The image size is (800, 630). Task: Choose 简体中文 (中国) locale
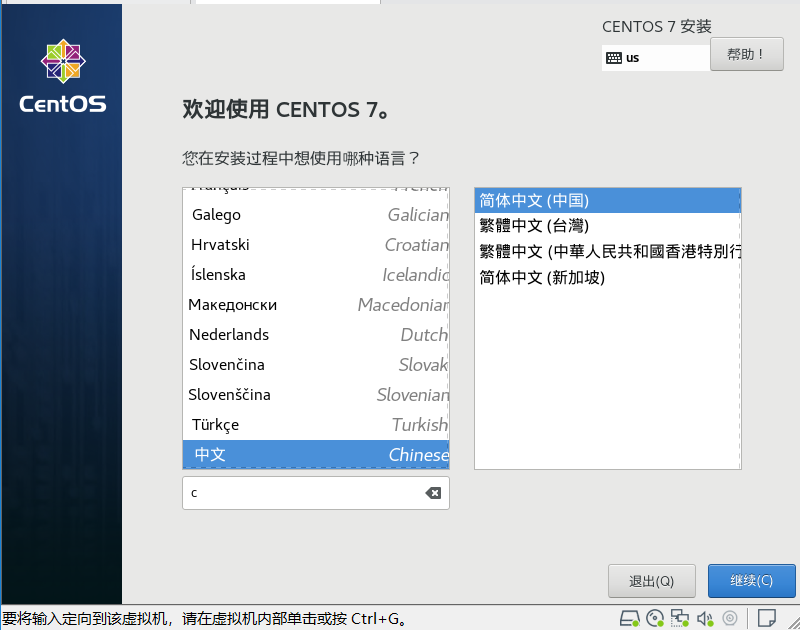608,200
